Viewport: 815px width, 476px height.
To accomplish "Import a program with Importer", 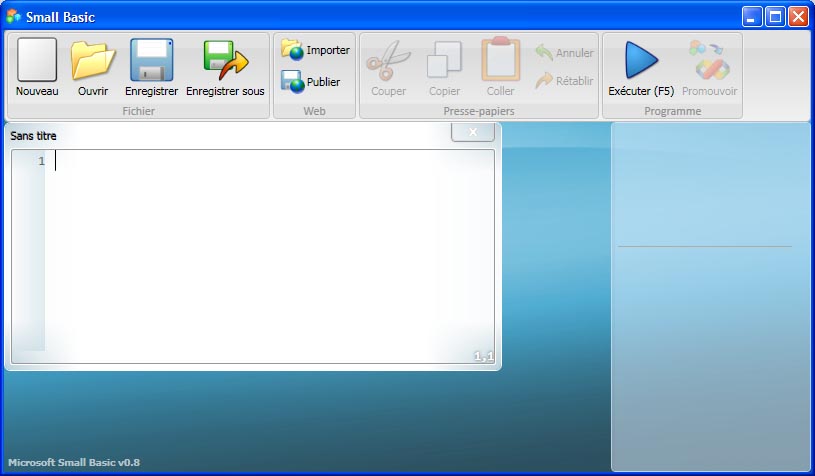I will 316,50.
